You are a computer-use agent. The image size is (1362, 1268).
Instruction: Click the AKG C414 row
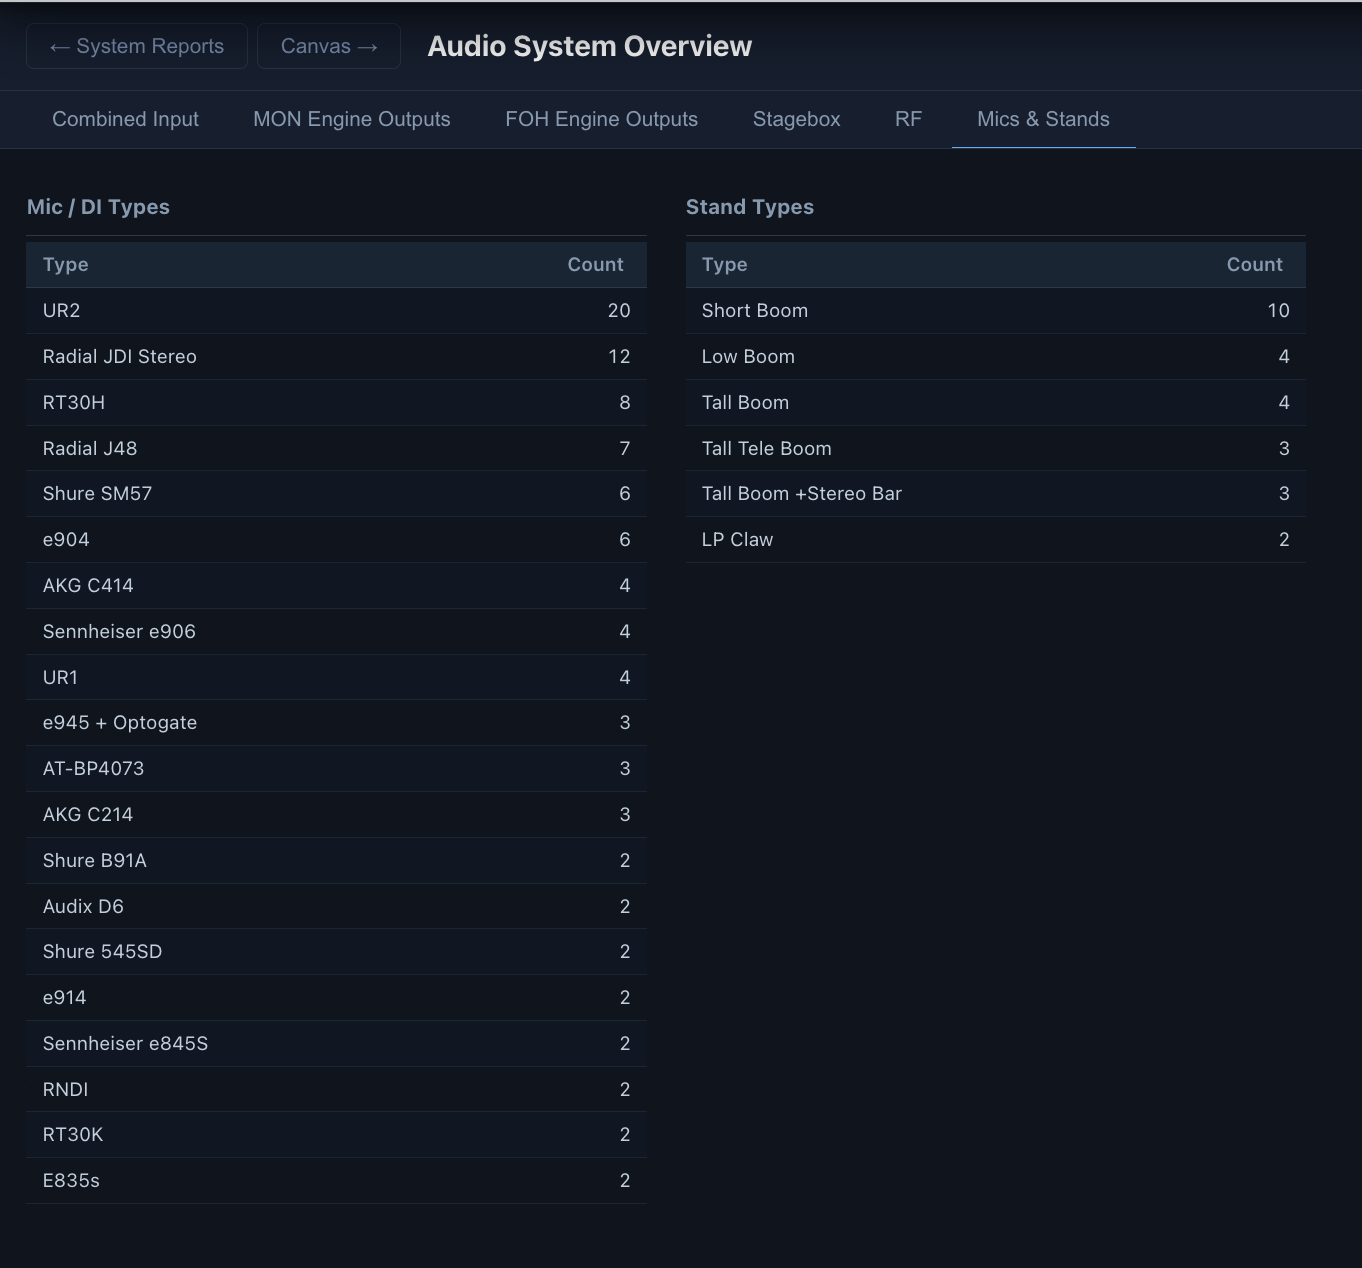336,586
